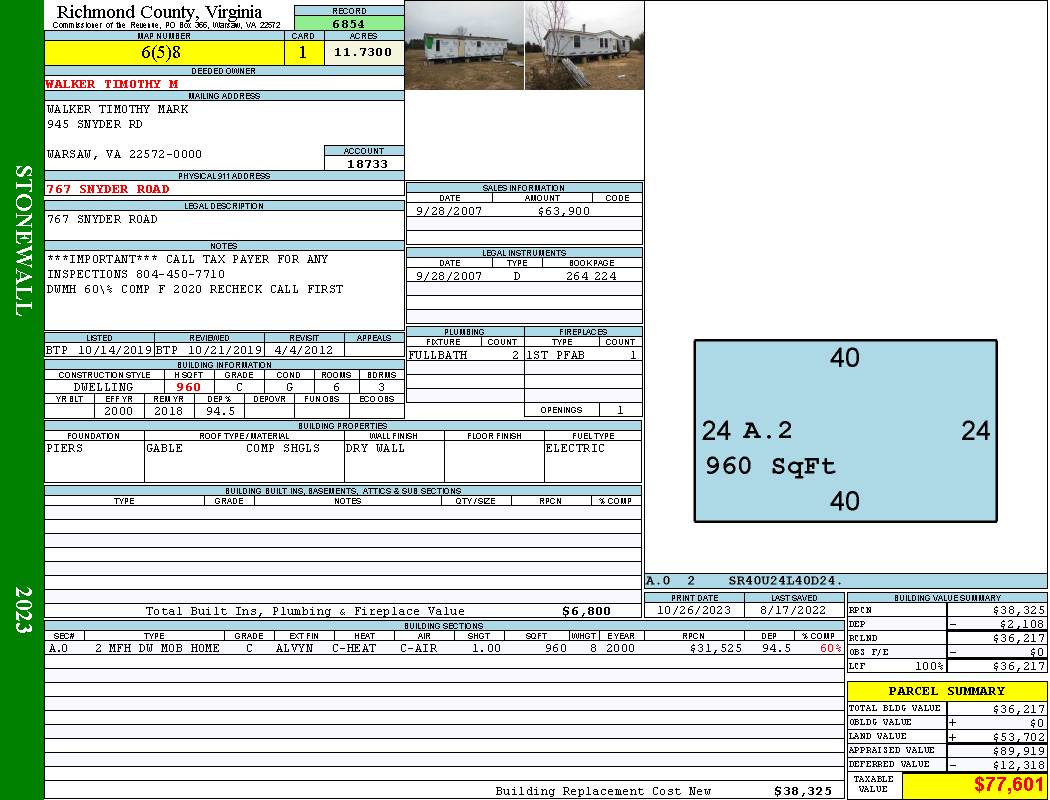Click sale date 9/28/2007 in Sales Information
Image resolution: width=1050 pixels, height=800 pixels.
pos(449,211)
